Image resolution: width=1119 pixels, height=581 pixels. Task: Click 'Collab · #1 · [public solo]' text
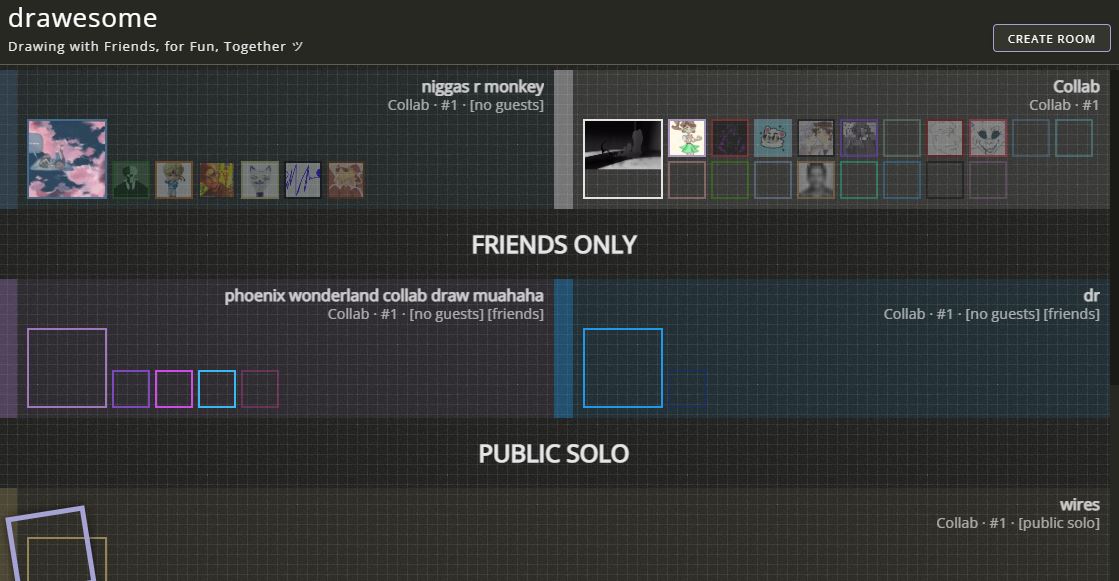click(1018, 523)
